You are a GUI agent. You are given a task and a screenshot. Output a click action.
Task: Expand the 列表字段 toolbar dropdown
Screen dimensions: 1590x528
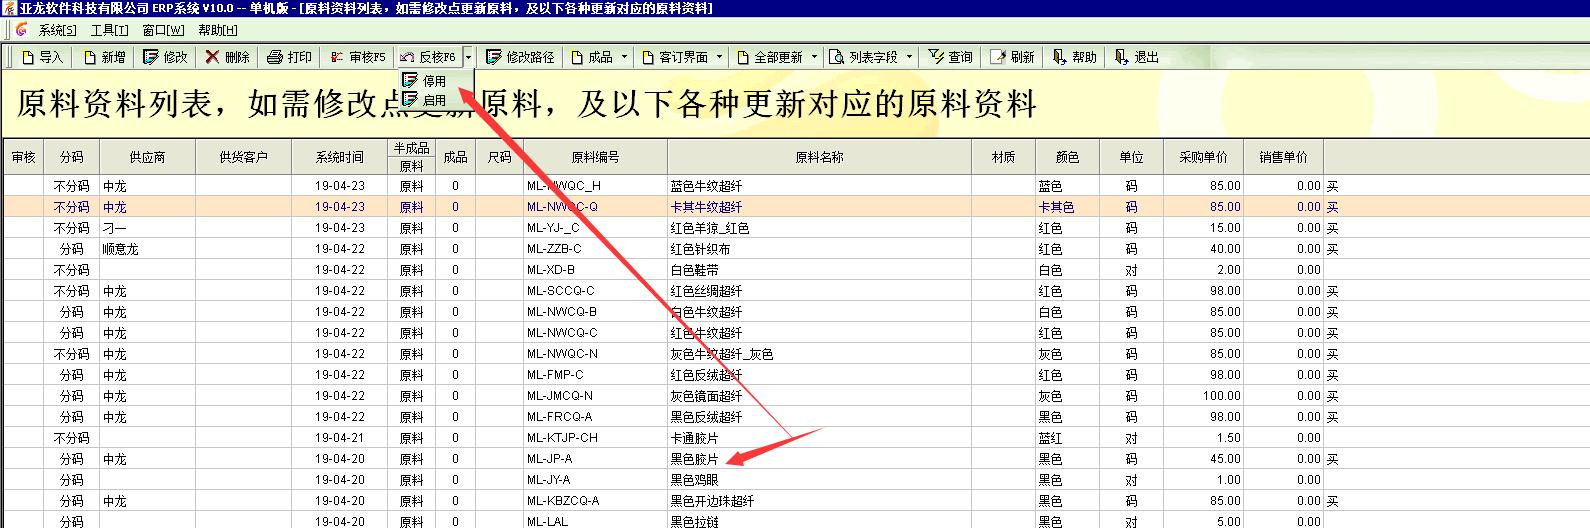[909, 58]
